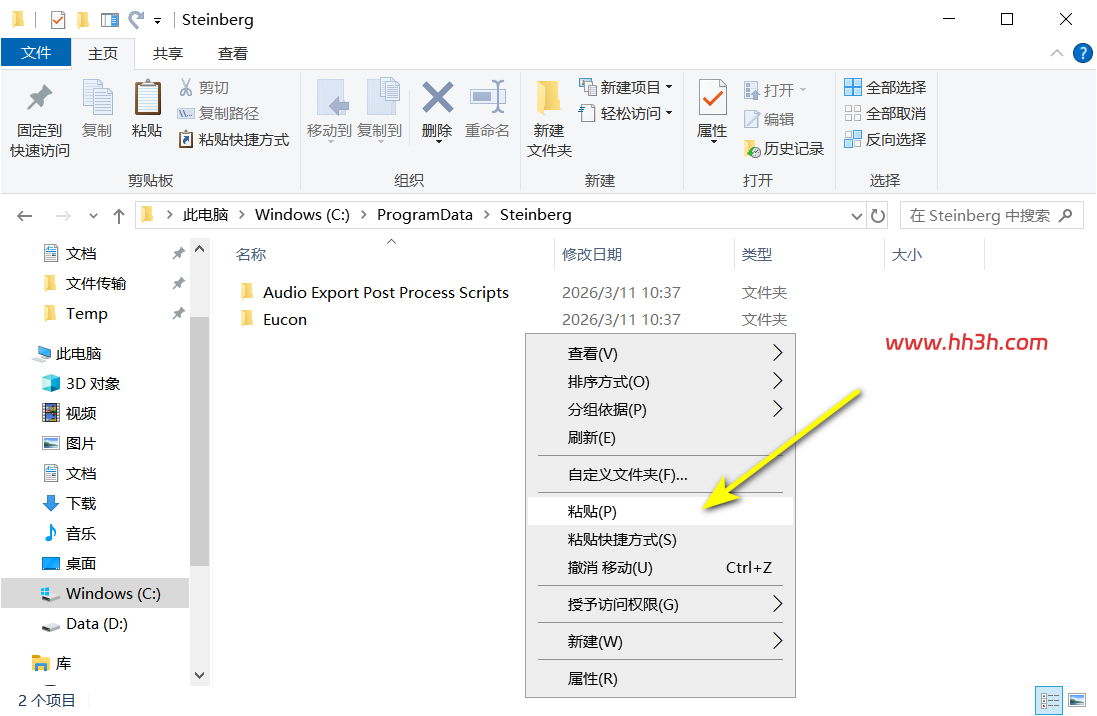Sort by Date modified (修改日期) column header
The width and height of the screenshot is (1097, 716).
click(592, 254)
